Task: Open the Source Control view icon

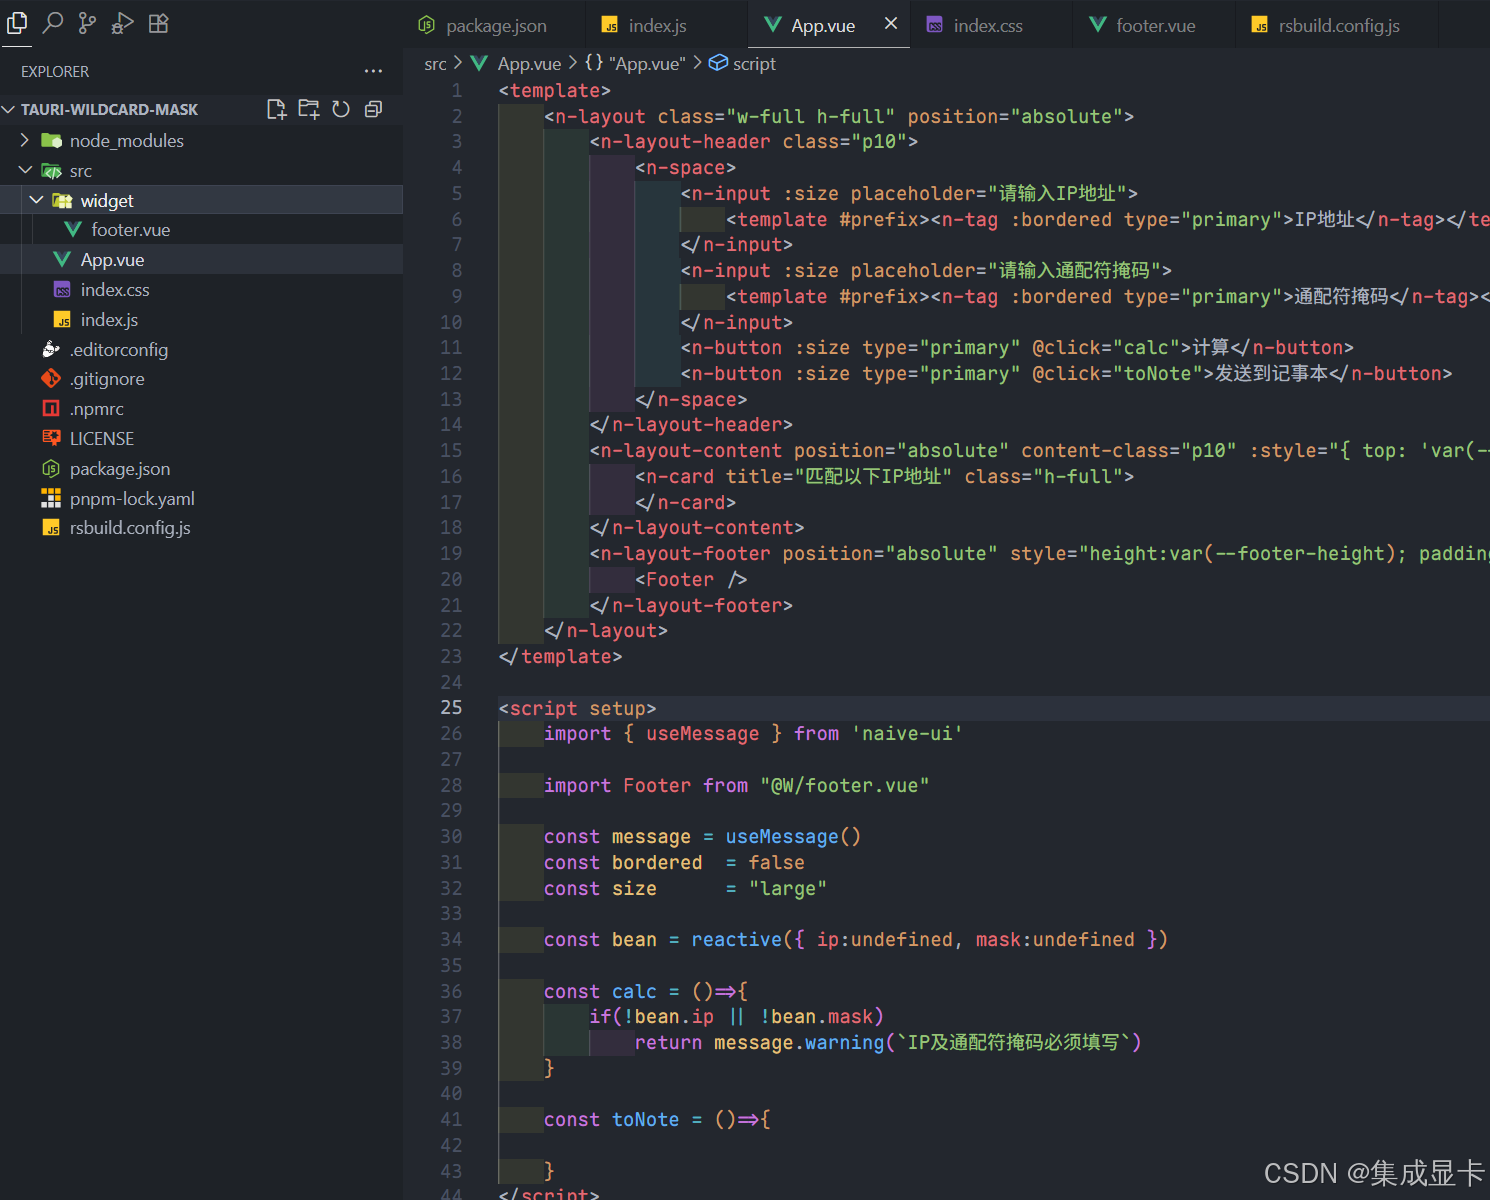Action: click(x=88, y=23)
